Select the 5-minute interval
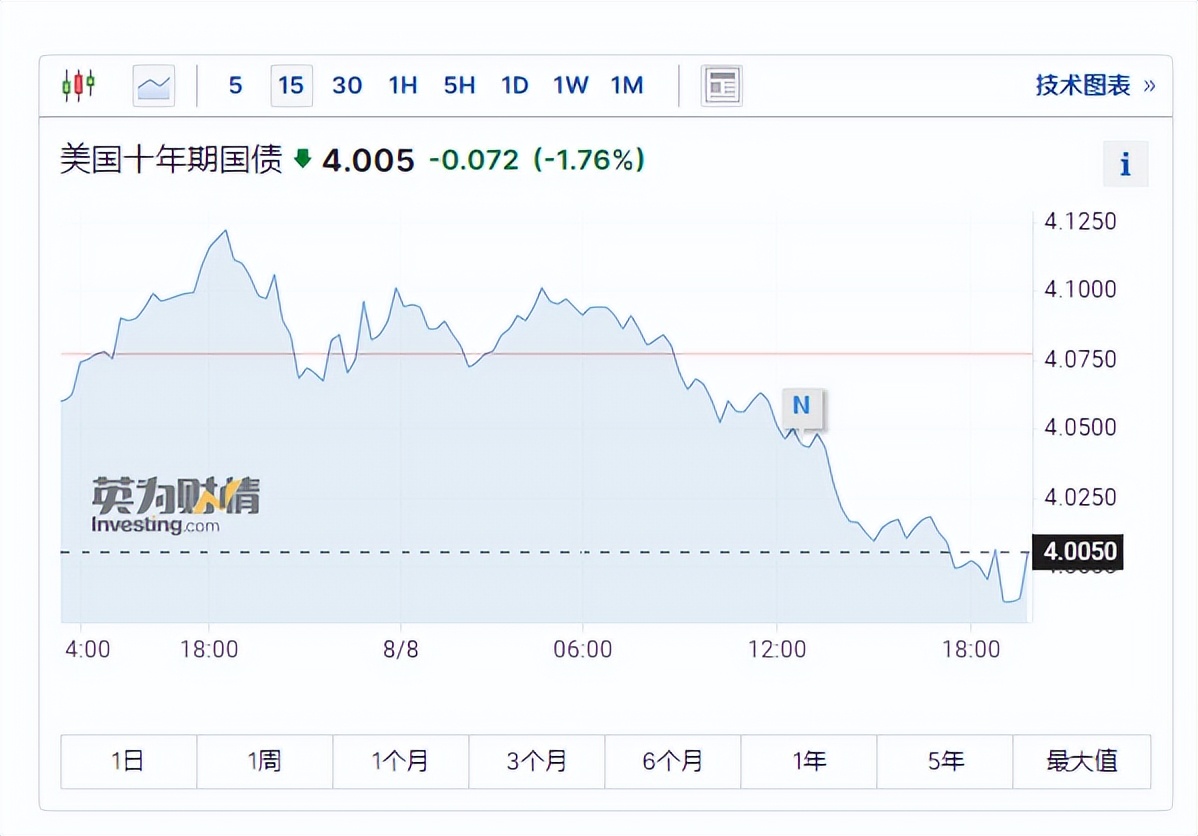The width and height of the screenshot is (1198, 836). (235, 86)
